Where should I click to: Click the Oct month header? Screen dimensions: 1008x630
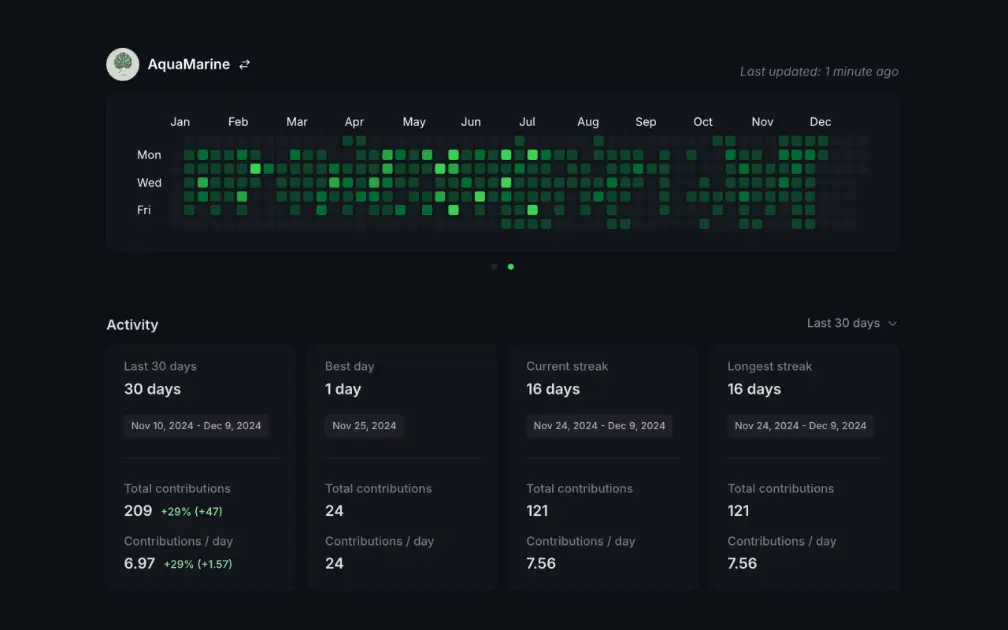[x=703, y=121]
